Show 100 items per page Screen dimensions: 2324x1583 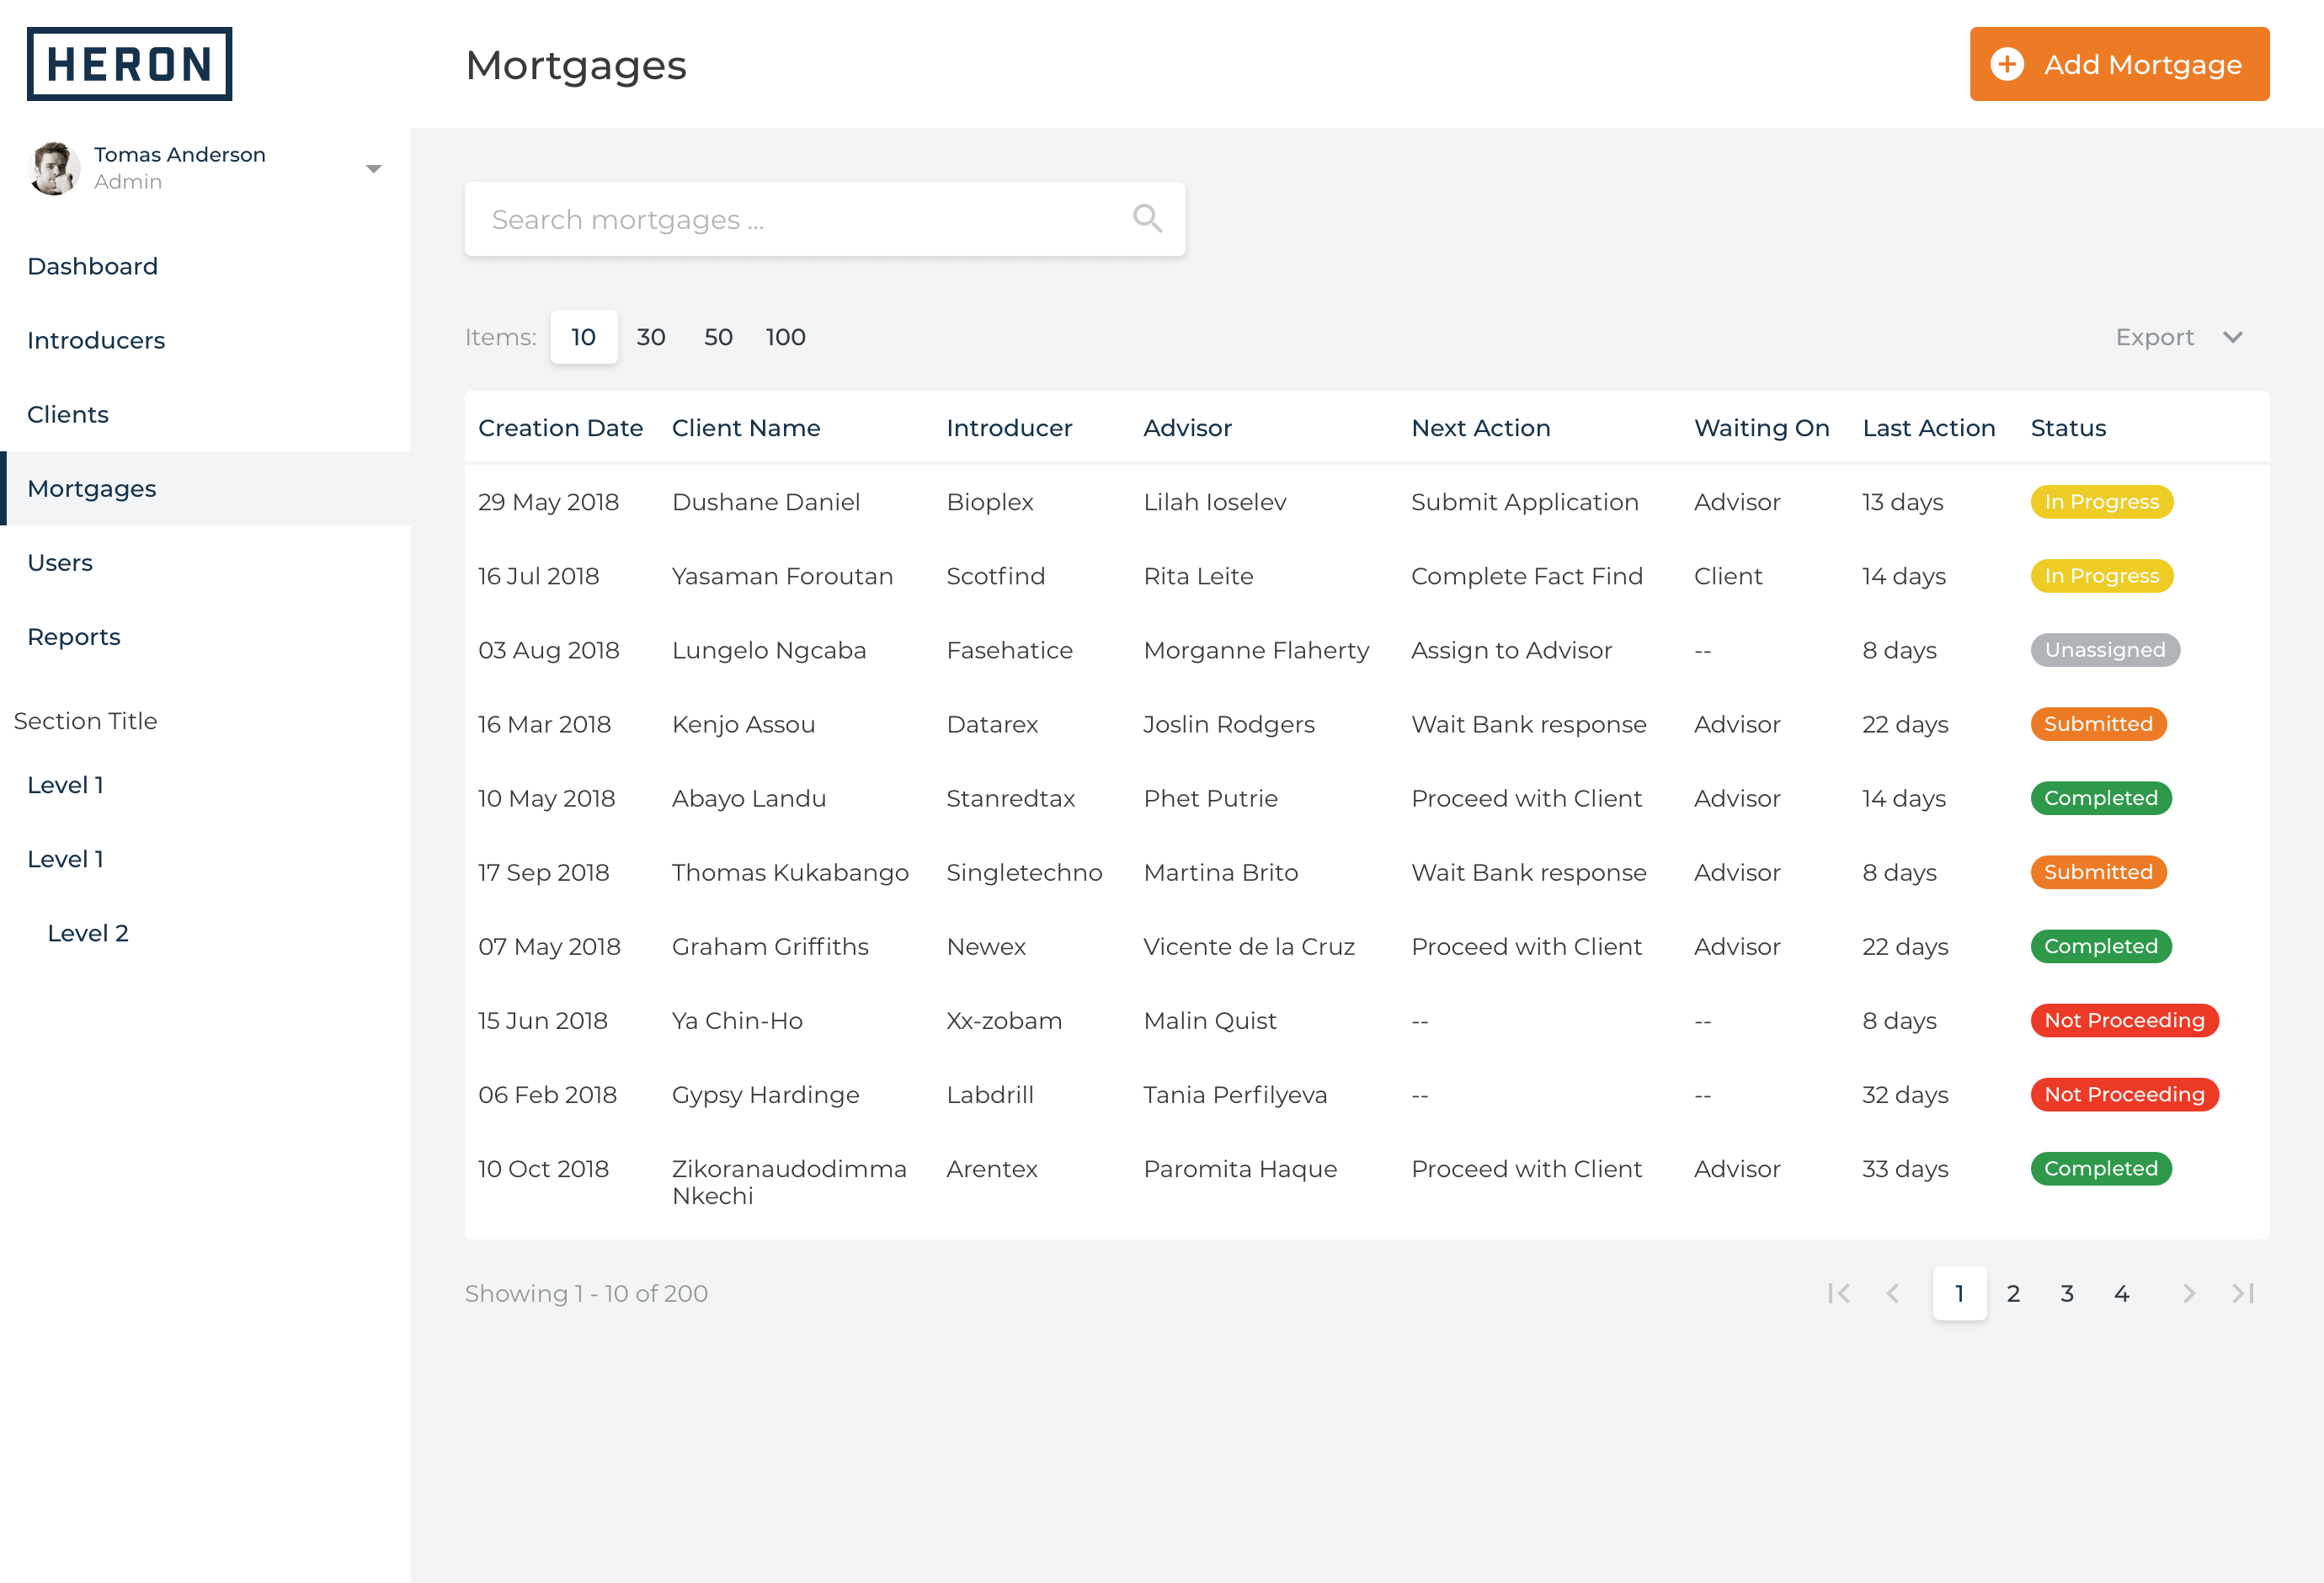point(785,337)
